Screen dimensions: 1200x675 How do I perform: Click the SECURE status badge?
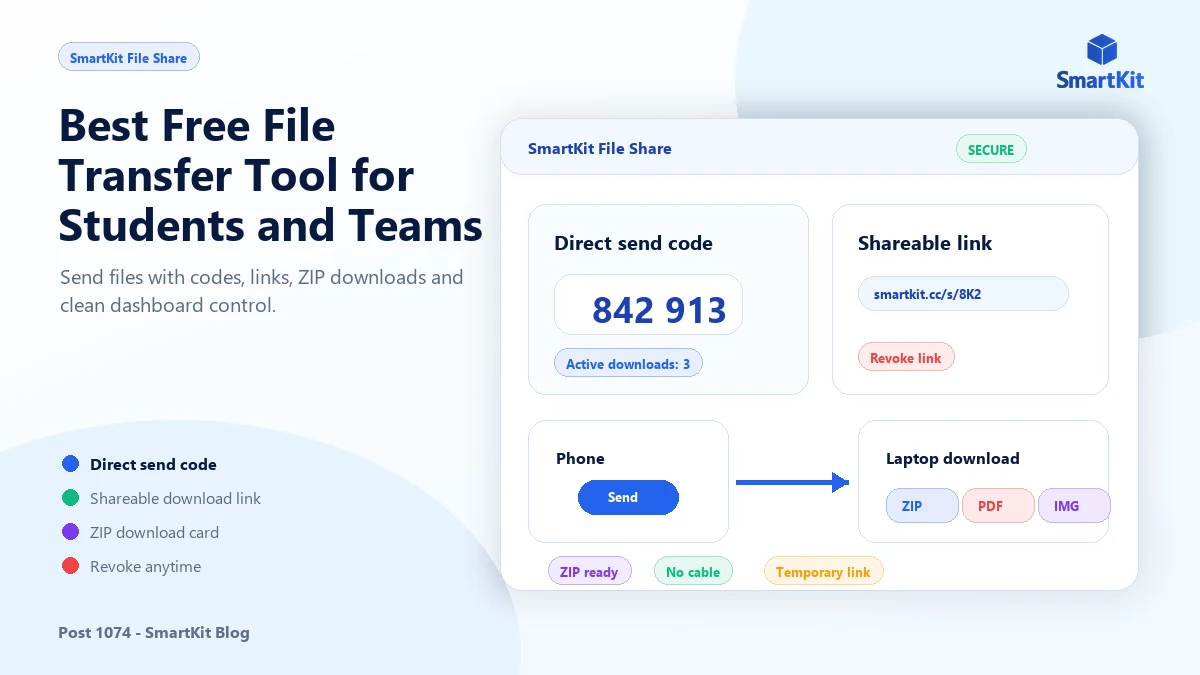[x=991, y=150]
